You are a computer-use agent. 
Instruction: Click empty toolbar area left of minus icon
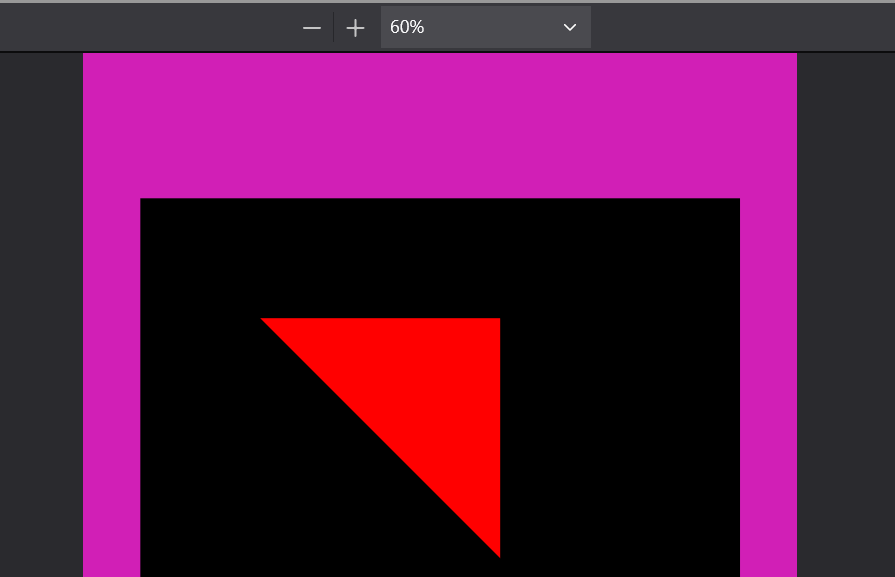point(150,28)
